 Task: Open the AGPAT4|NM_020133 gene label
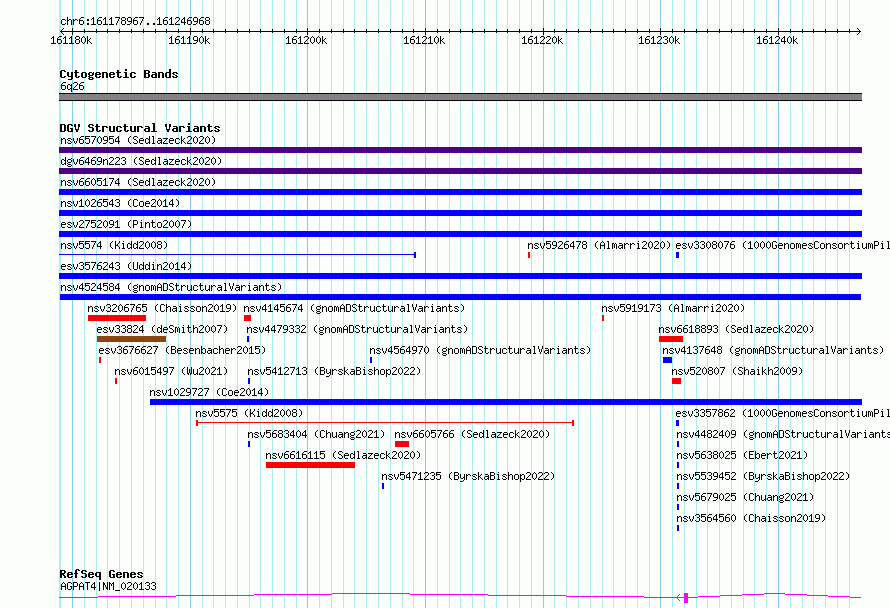coord(108,586)
